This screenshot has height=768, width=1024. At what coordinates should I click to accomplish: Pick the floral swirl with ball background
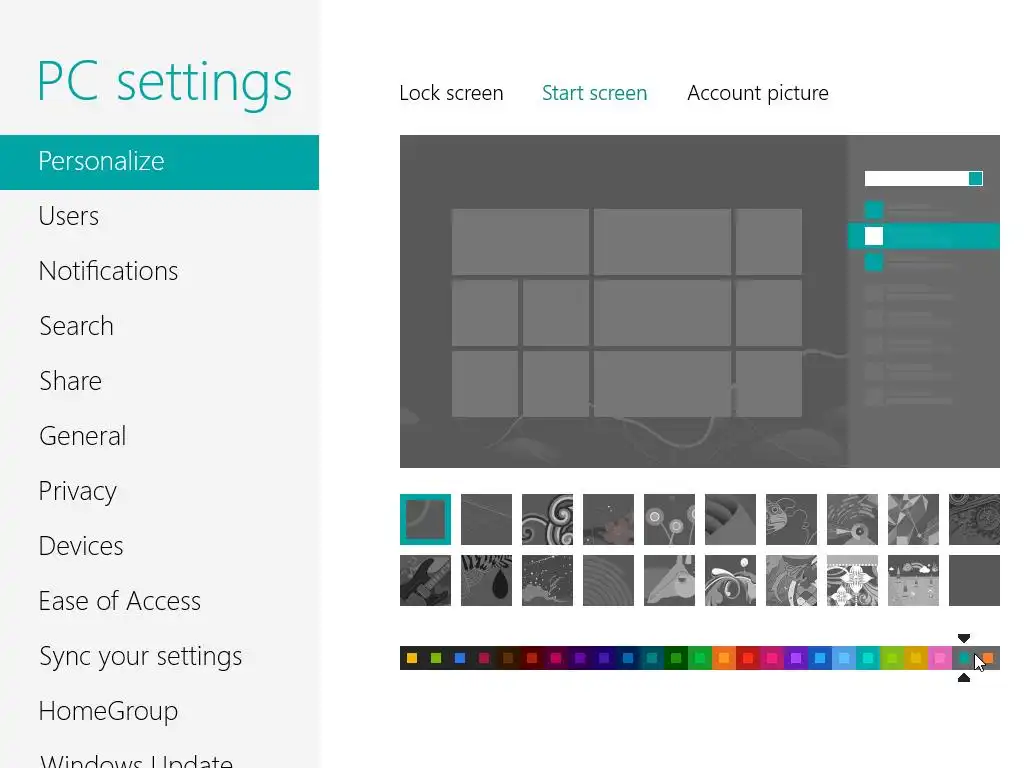coord(730,581)
